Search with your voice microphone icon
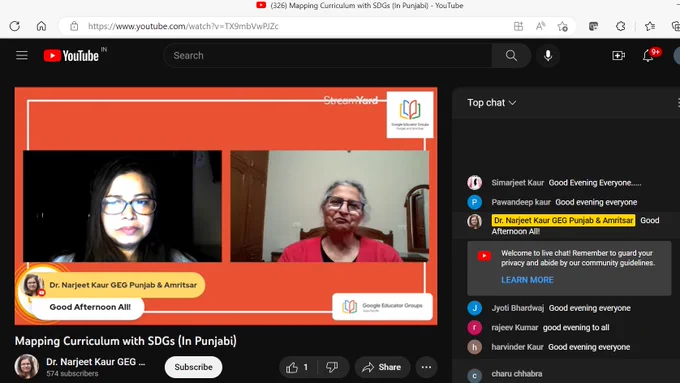The width and height of the screenshot is (680, 383). point(548,56)
